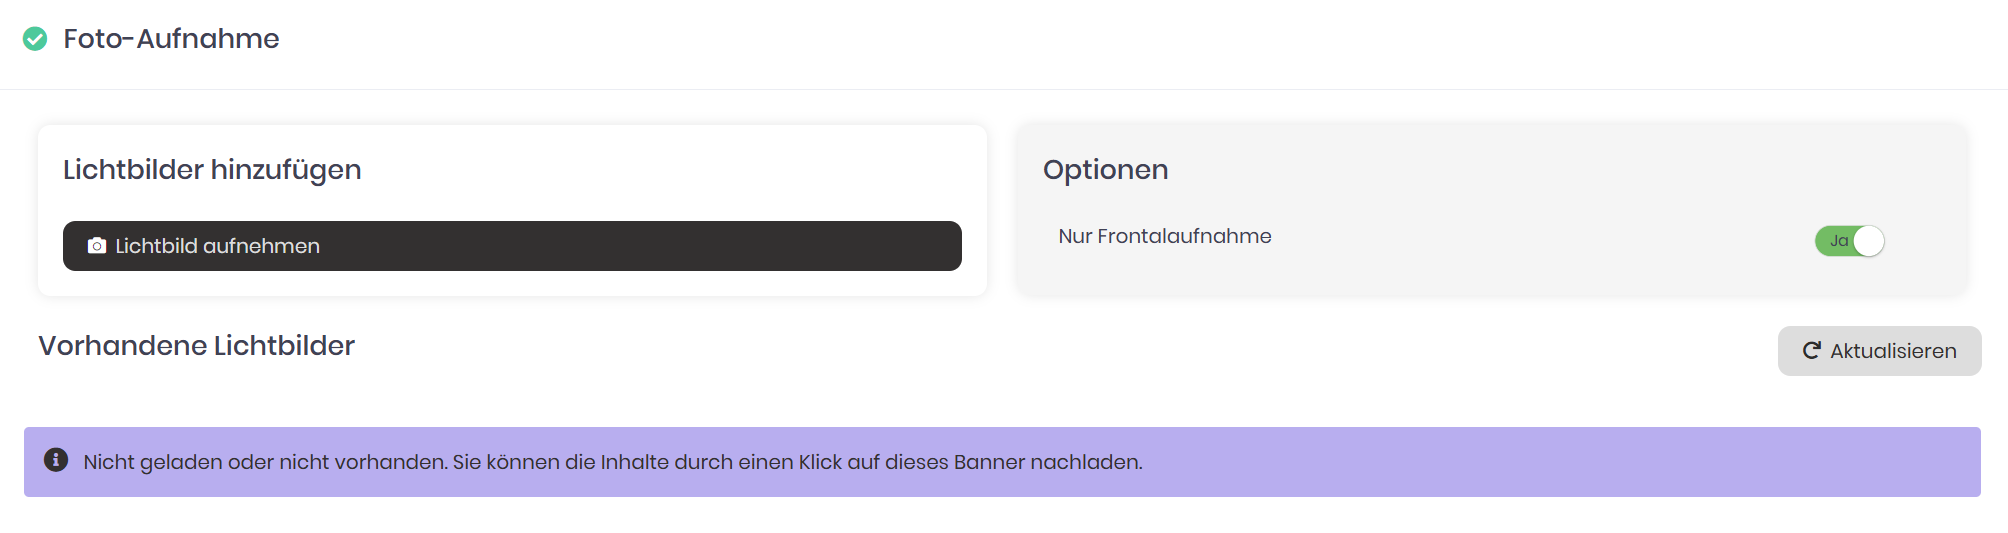Click the white knob of the Ja switch
This screenshot has height=533, width=2008.
click(x=1868, y=241)
